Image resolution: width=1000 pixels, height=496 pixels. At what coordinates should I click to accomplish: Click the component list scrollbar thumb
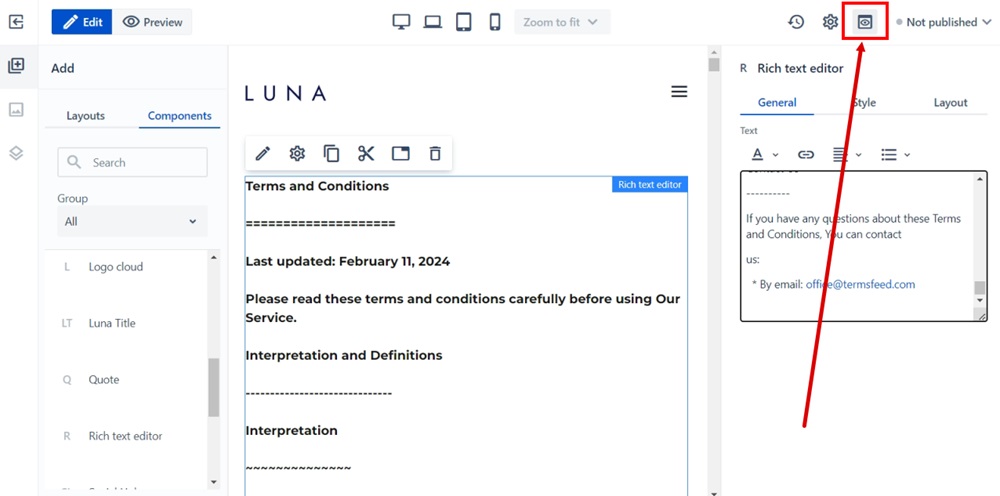click(x=214, y=387)
